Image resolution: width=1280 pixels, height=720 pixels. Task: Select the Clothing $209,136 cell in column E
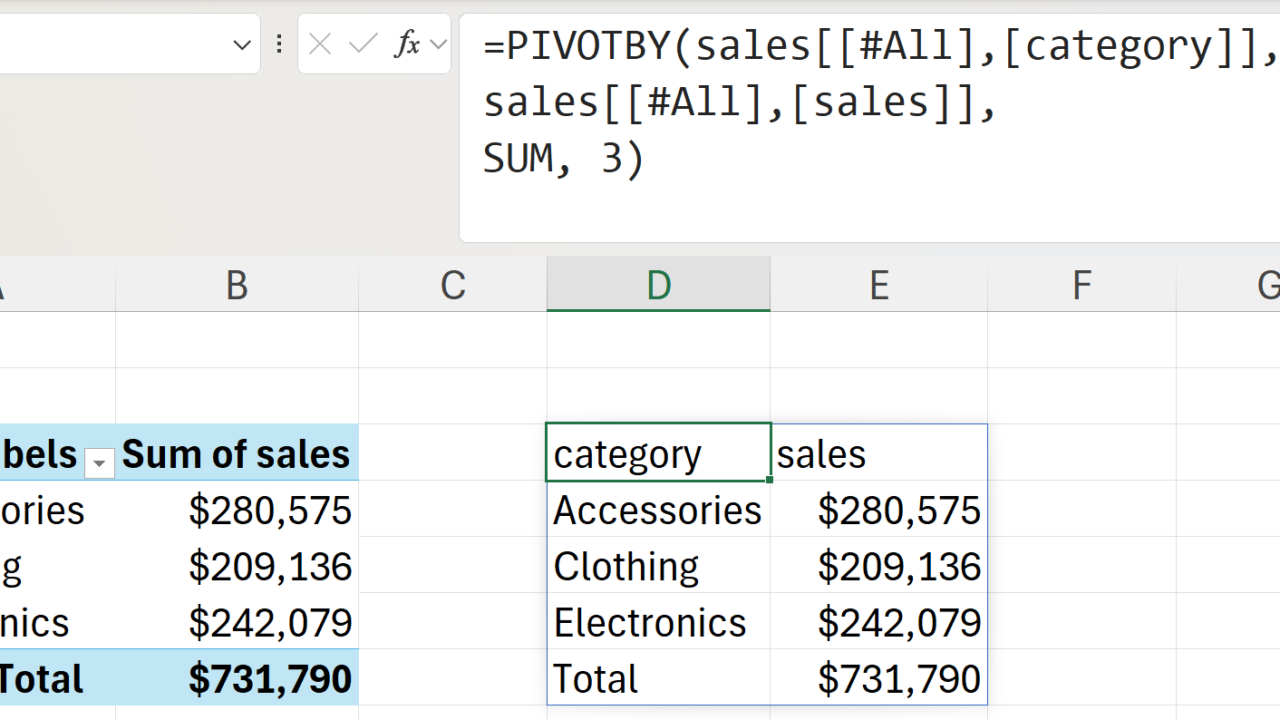pyautogui.click(x=878, y=567)
